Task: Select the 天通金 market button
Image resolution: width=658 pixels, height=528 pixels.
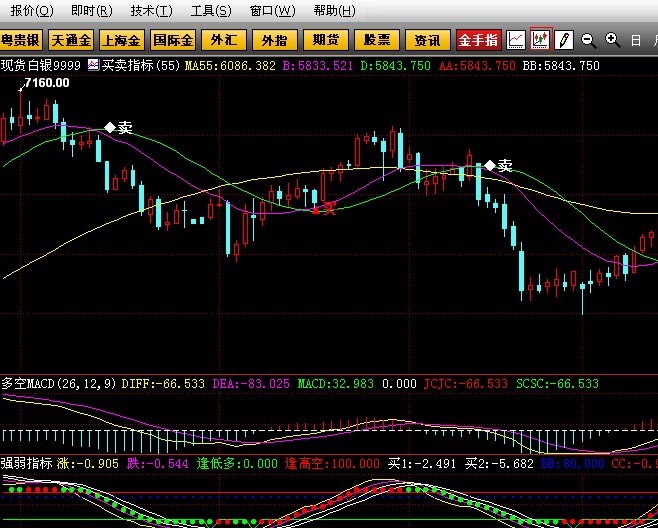Action: tap(71, 41)
